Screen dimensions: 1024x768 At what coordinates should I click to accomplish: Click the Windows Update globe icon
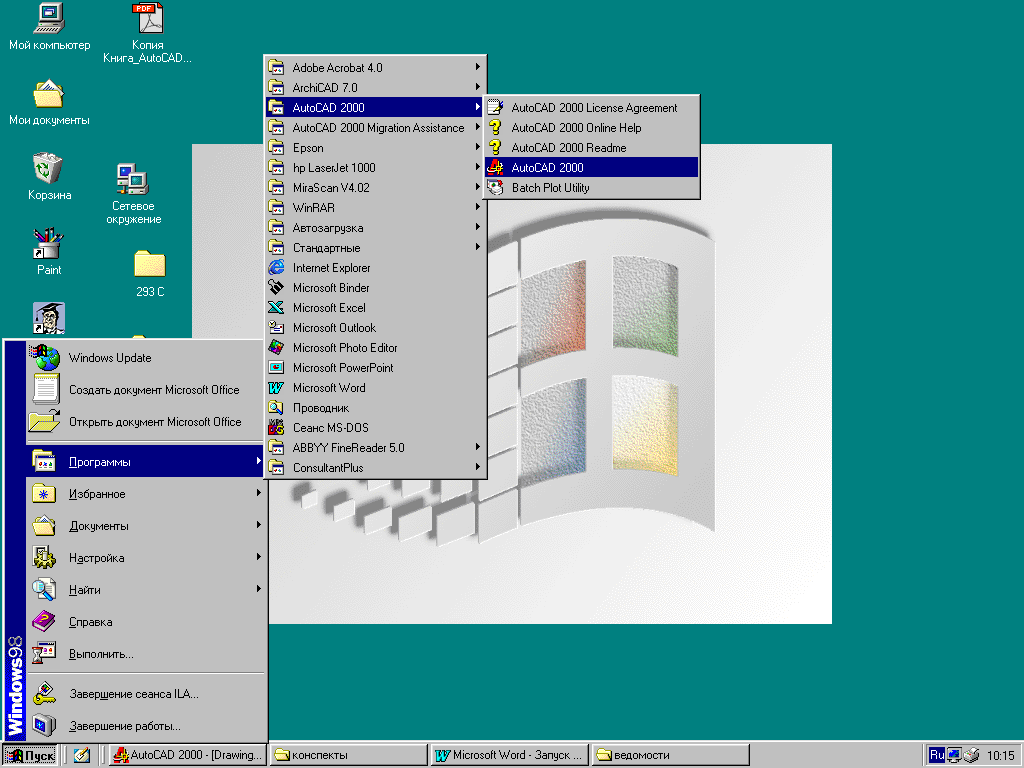coord(44,358)
